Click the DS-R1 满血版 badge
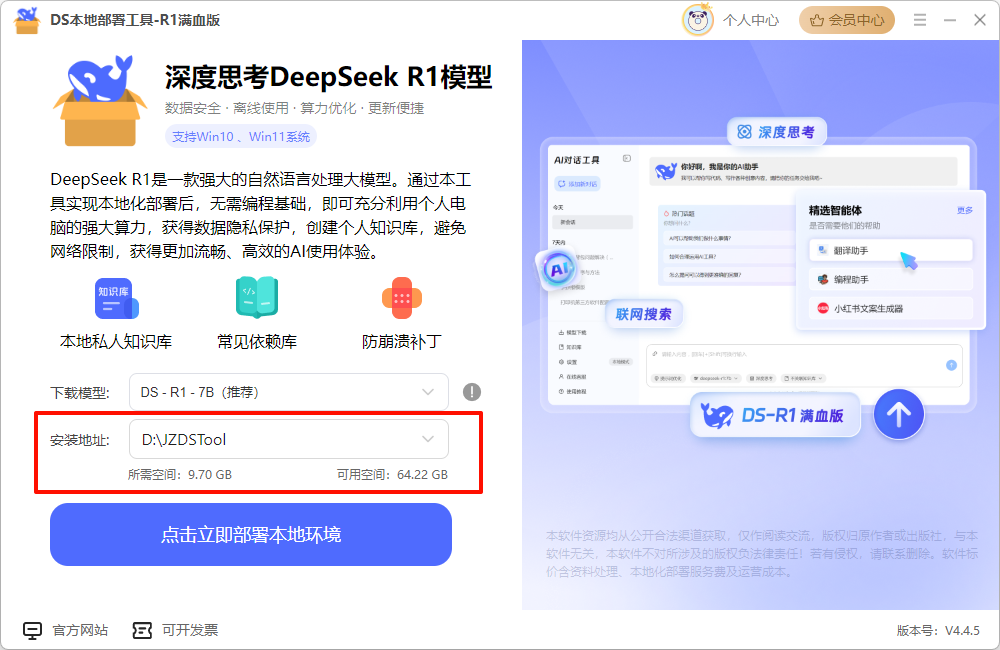The width and height of the screenshot is (1000, 650). click(x=774, y=415)
